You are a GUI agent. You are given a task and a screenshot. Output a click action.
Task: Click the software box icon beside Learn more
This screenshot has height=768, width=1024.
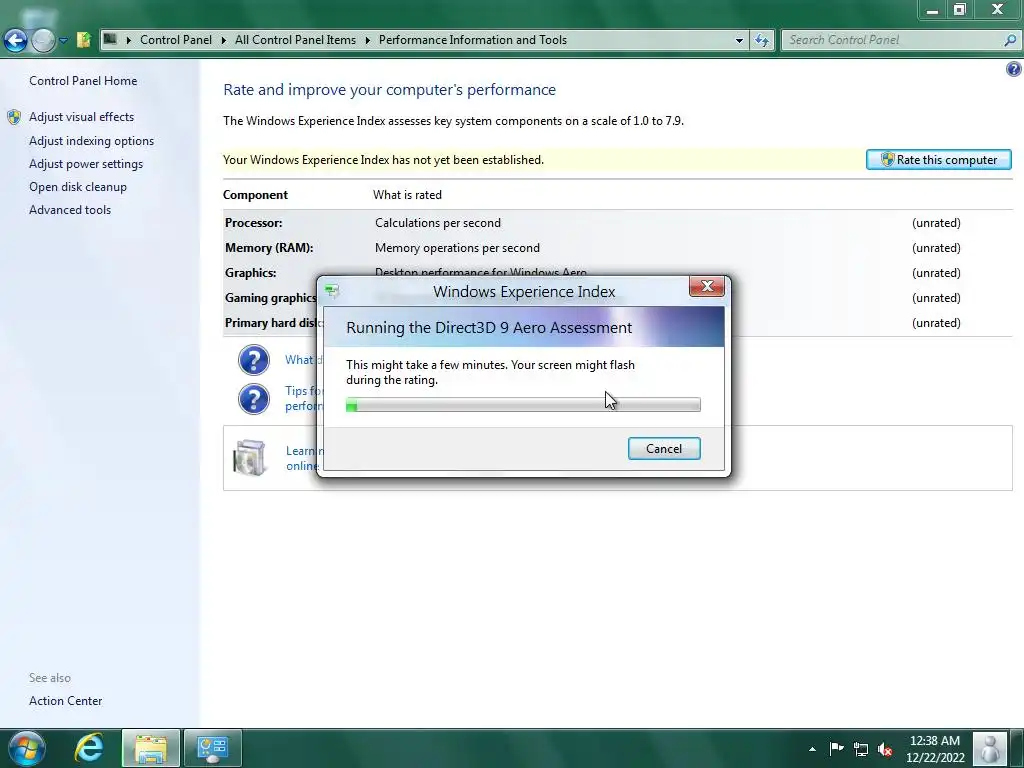click(250, 457)
